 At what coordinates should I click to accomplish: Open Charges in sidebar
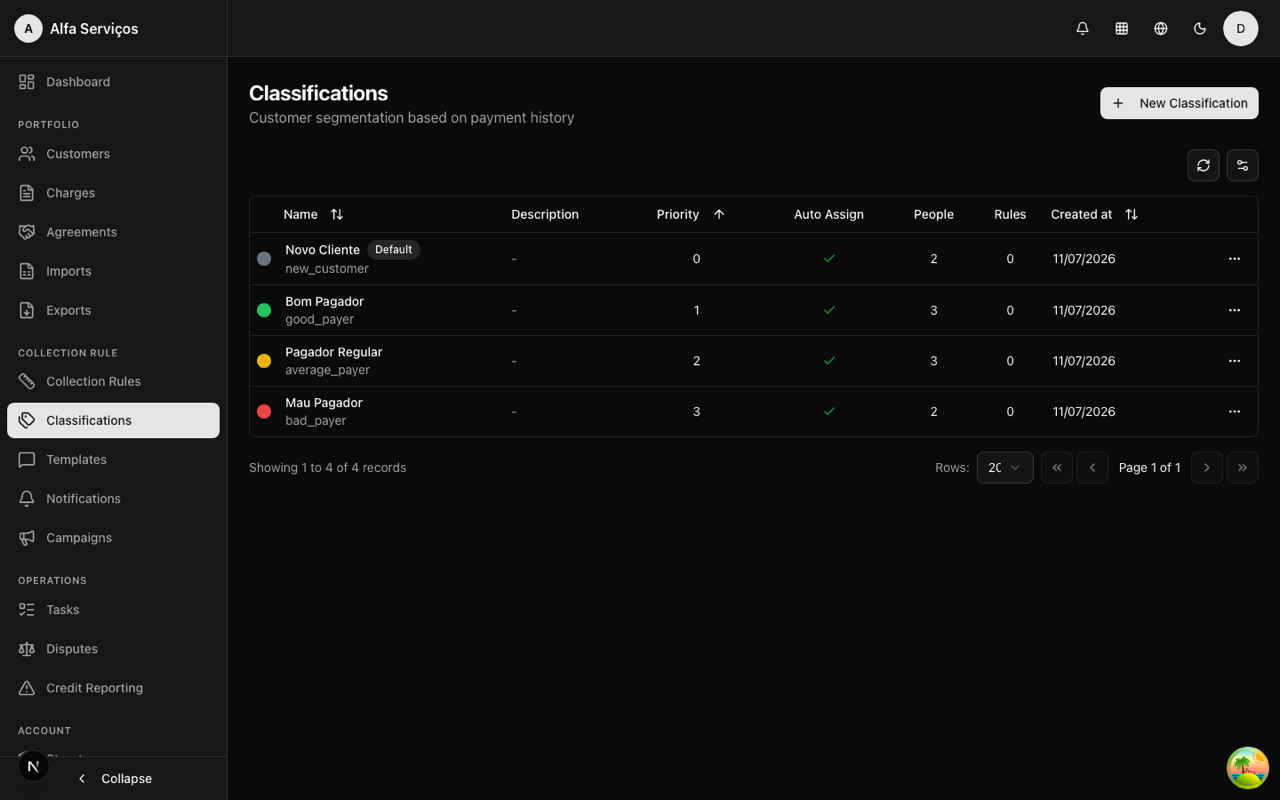pyautogui.click(x=113, y=193)
